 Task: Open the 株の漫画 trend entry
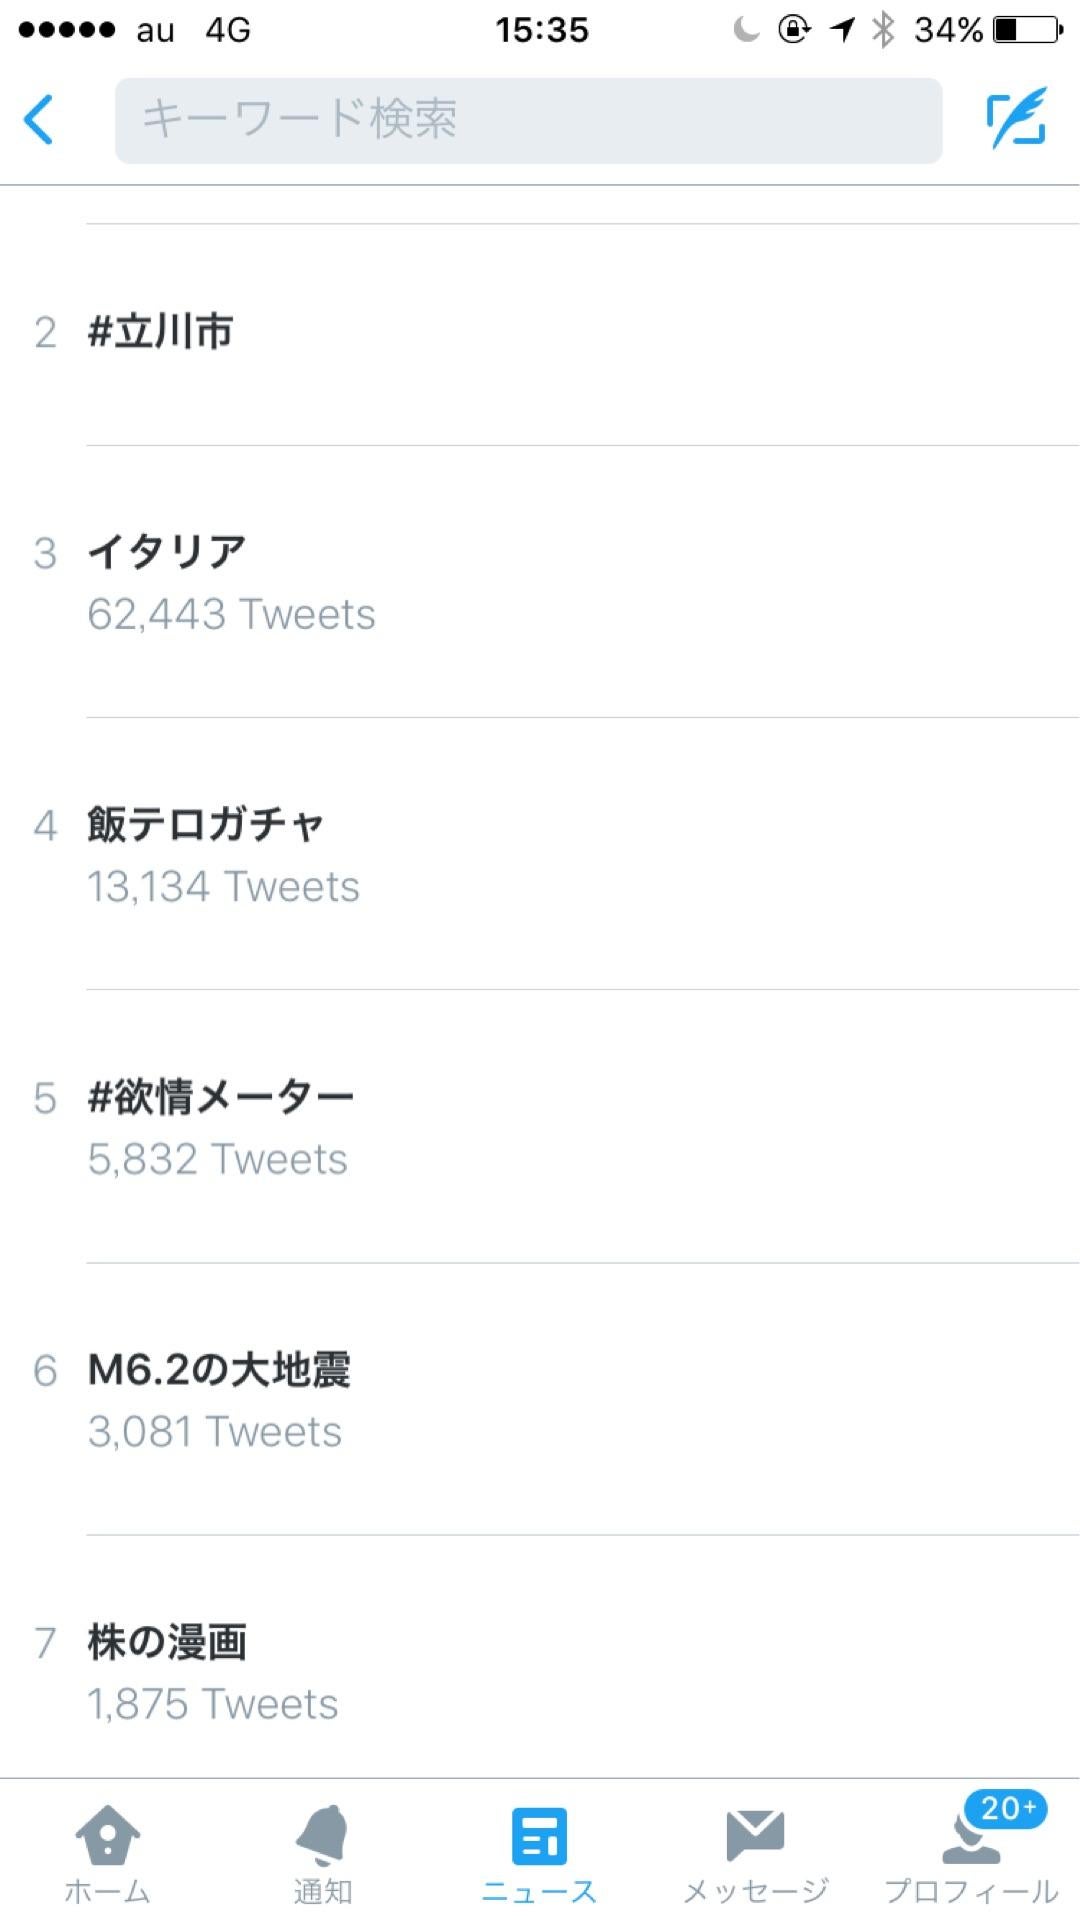tap(167, 1643)
